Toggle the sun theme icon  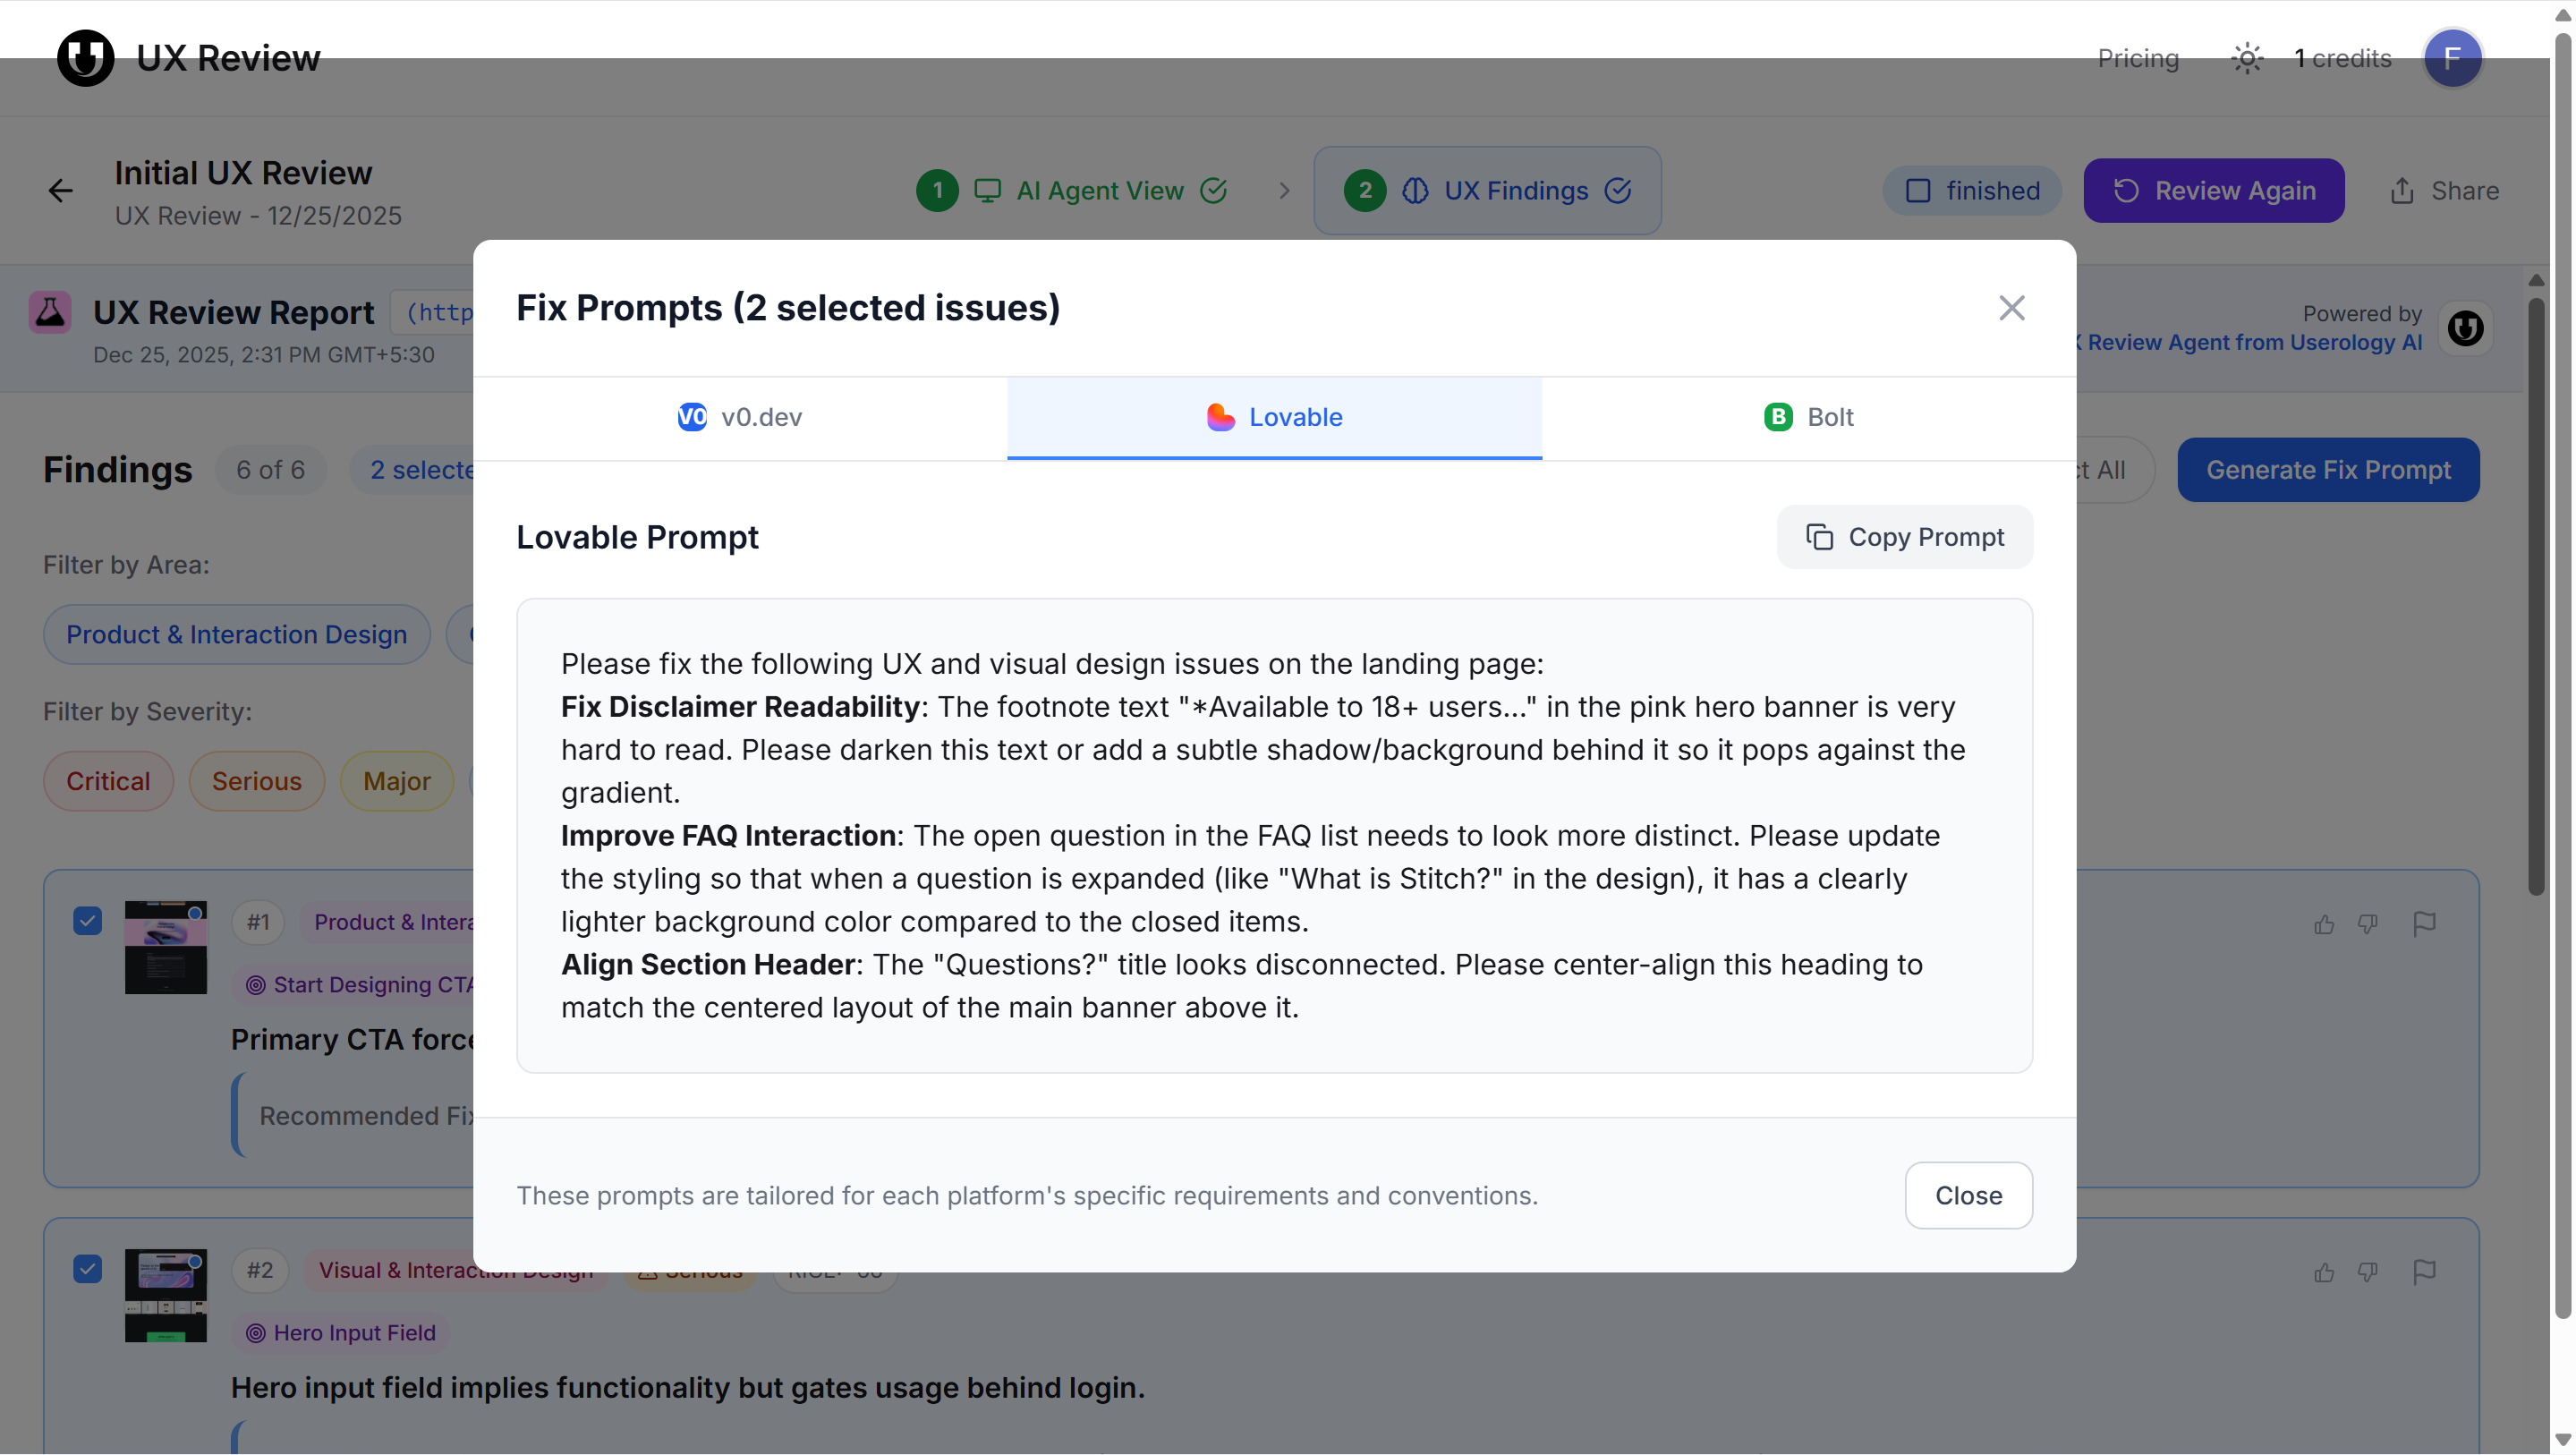pyautogui.click(x=2246, y=58)
